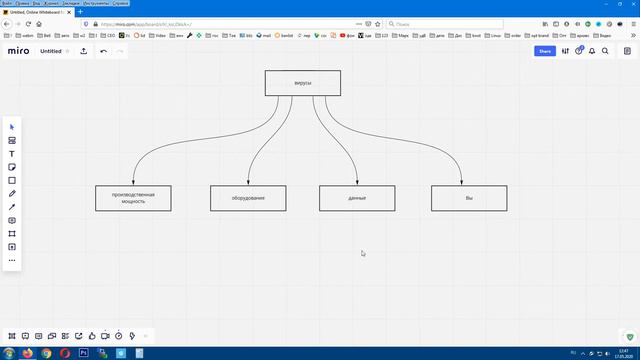Select the Frame tool
Screen dimensions: 640x360
tap(12, 234)
